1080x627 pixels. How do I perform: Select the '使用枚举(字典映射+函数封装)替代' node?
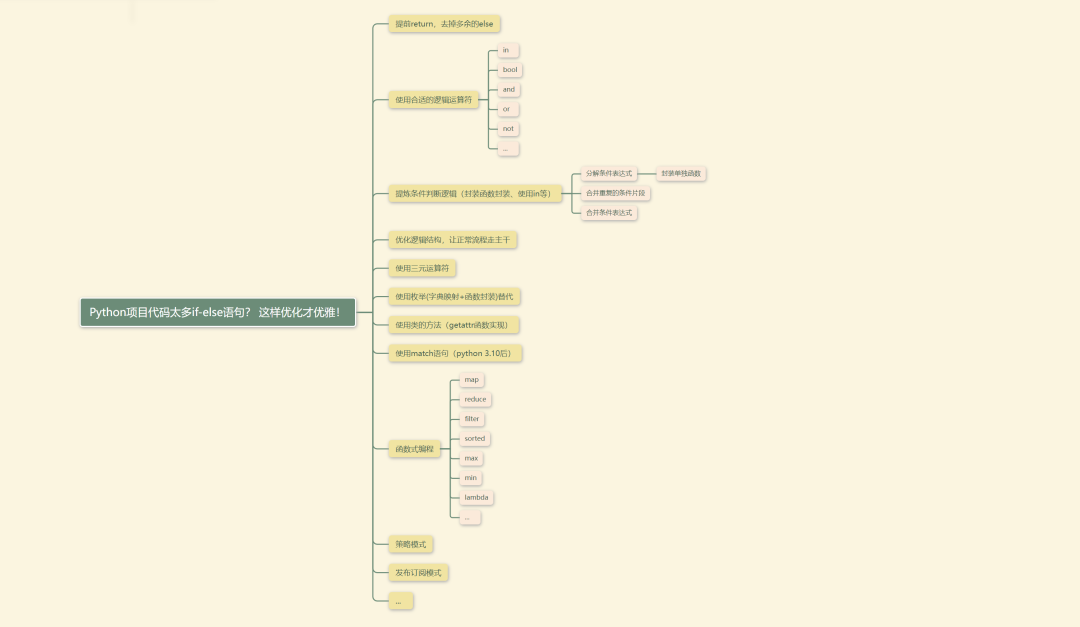click(x=455, y=297)
